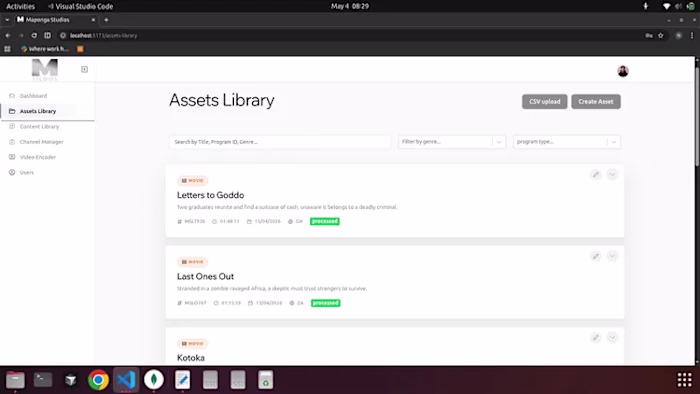
Task: Open the Trash dock icon
Action: 266,380
